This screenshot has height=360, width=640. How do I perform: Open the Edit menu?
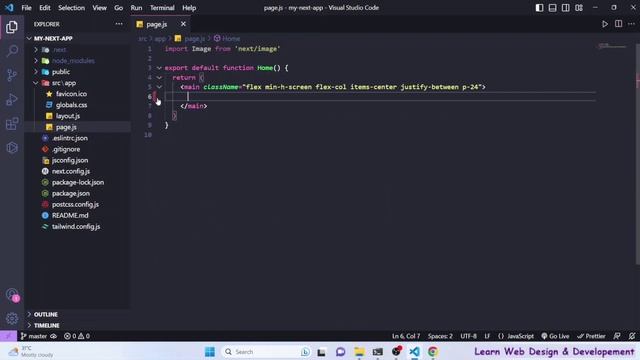pos(45,8)
